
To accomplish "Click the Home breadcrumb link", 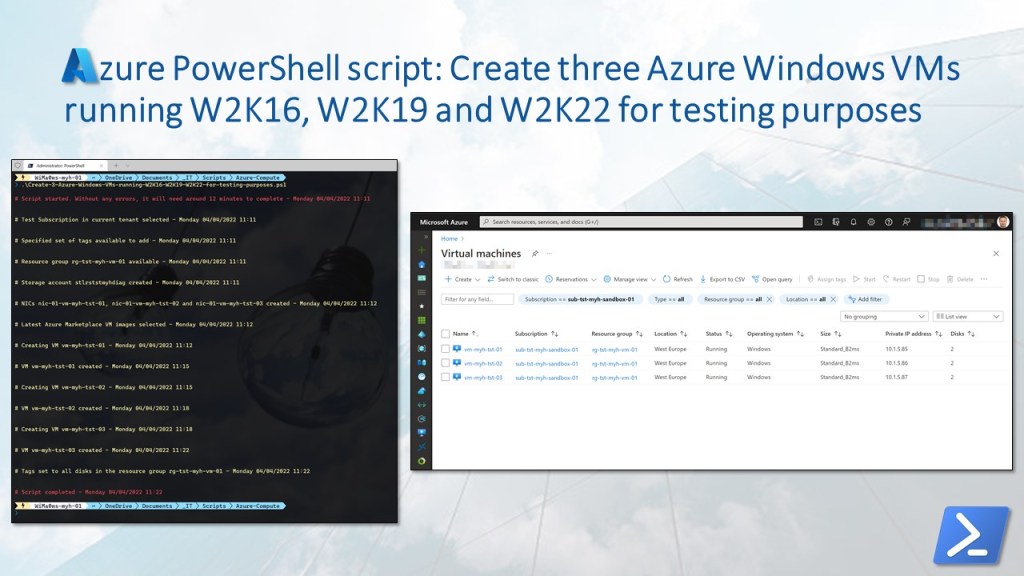I will coord(449,239).
